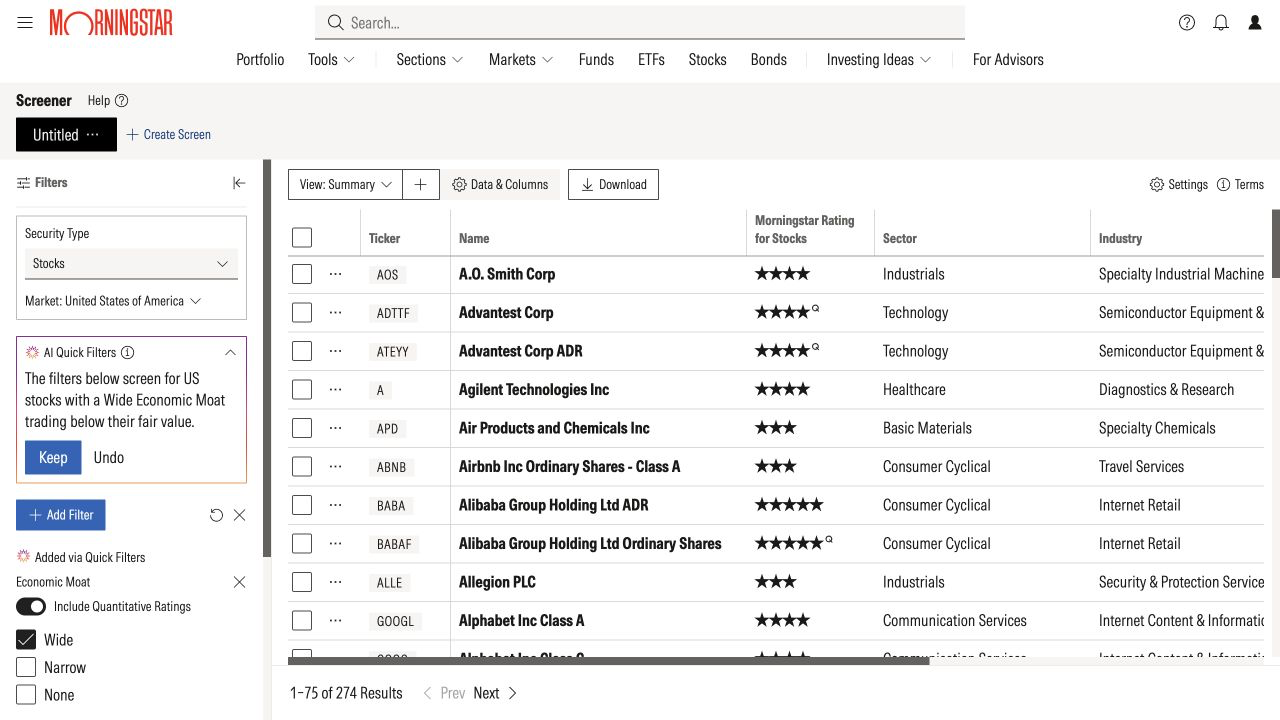Viewport: 1280px width, 720px height.
Task: Collapse the AI Quick Filters box
Action: pyautogui.click(x=230, y=353)
